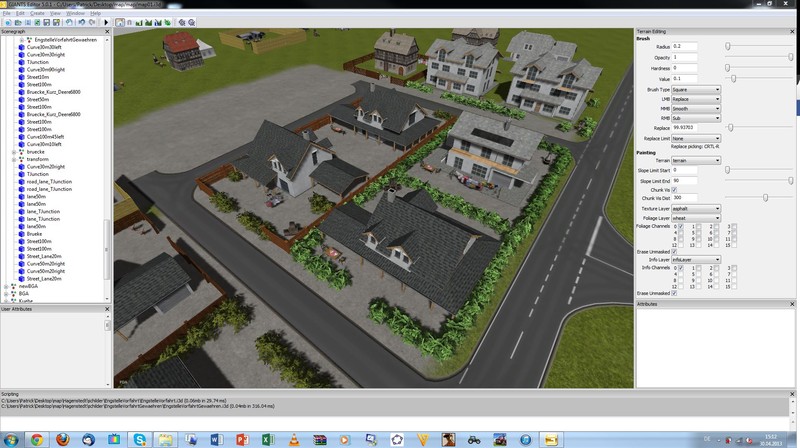The image size is (800, 448).
Task: Open Skype from taskbar
Action: [139, 439]
